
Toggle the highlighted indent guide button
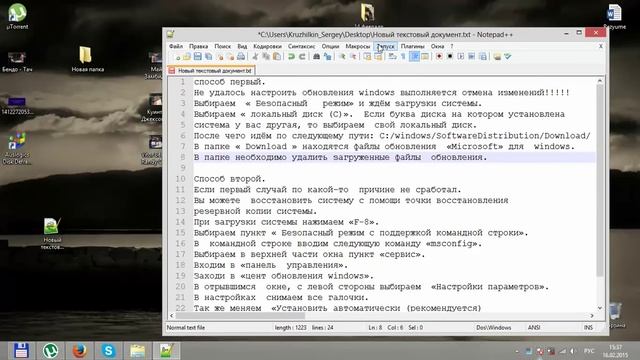(x=415, y=57)
